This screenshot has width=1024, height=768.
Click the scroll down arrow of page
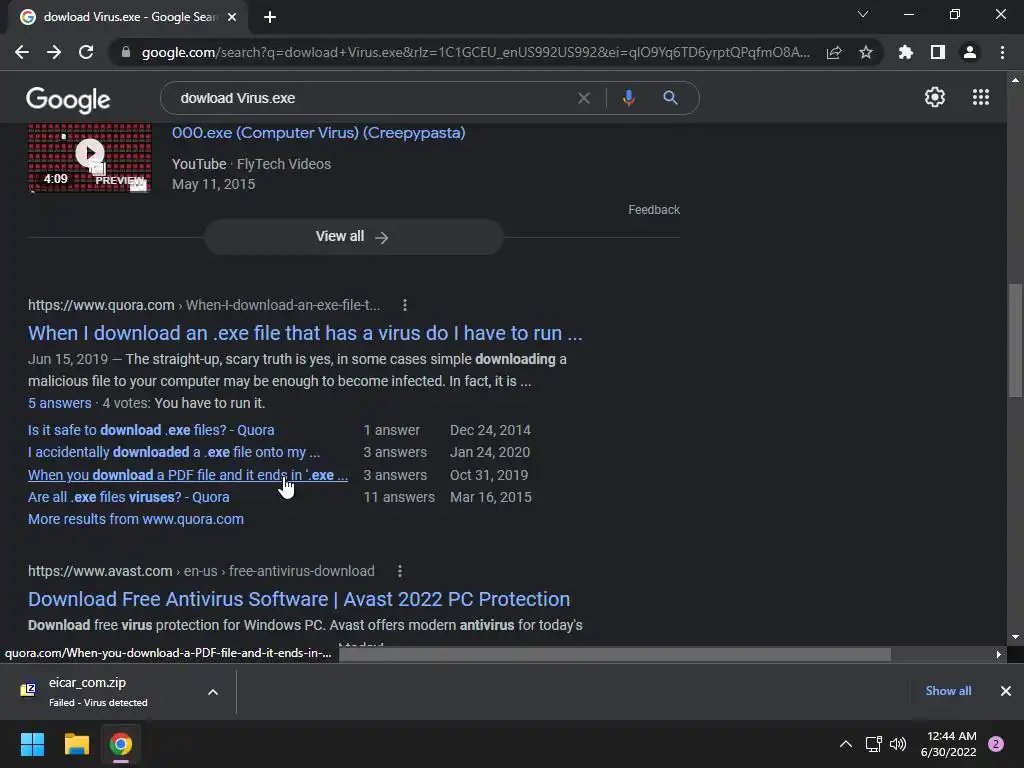coord(1015,637)
